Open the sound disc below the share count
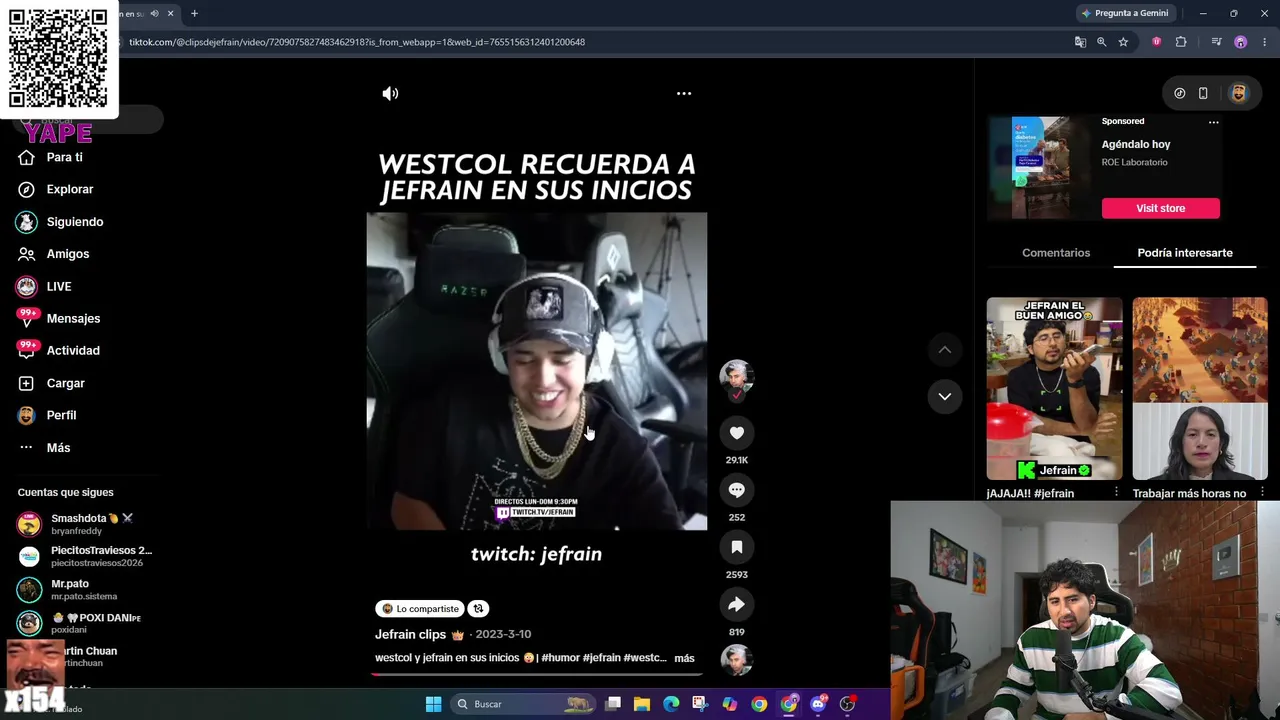This screenshot has height=720, width=1280. point(737,660)
